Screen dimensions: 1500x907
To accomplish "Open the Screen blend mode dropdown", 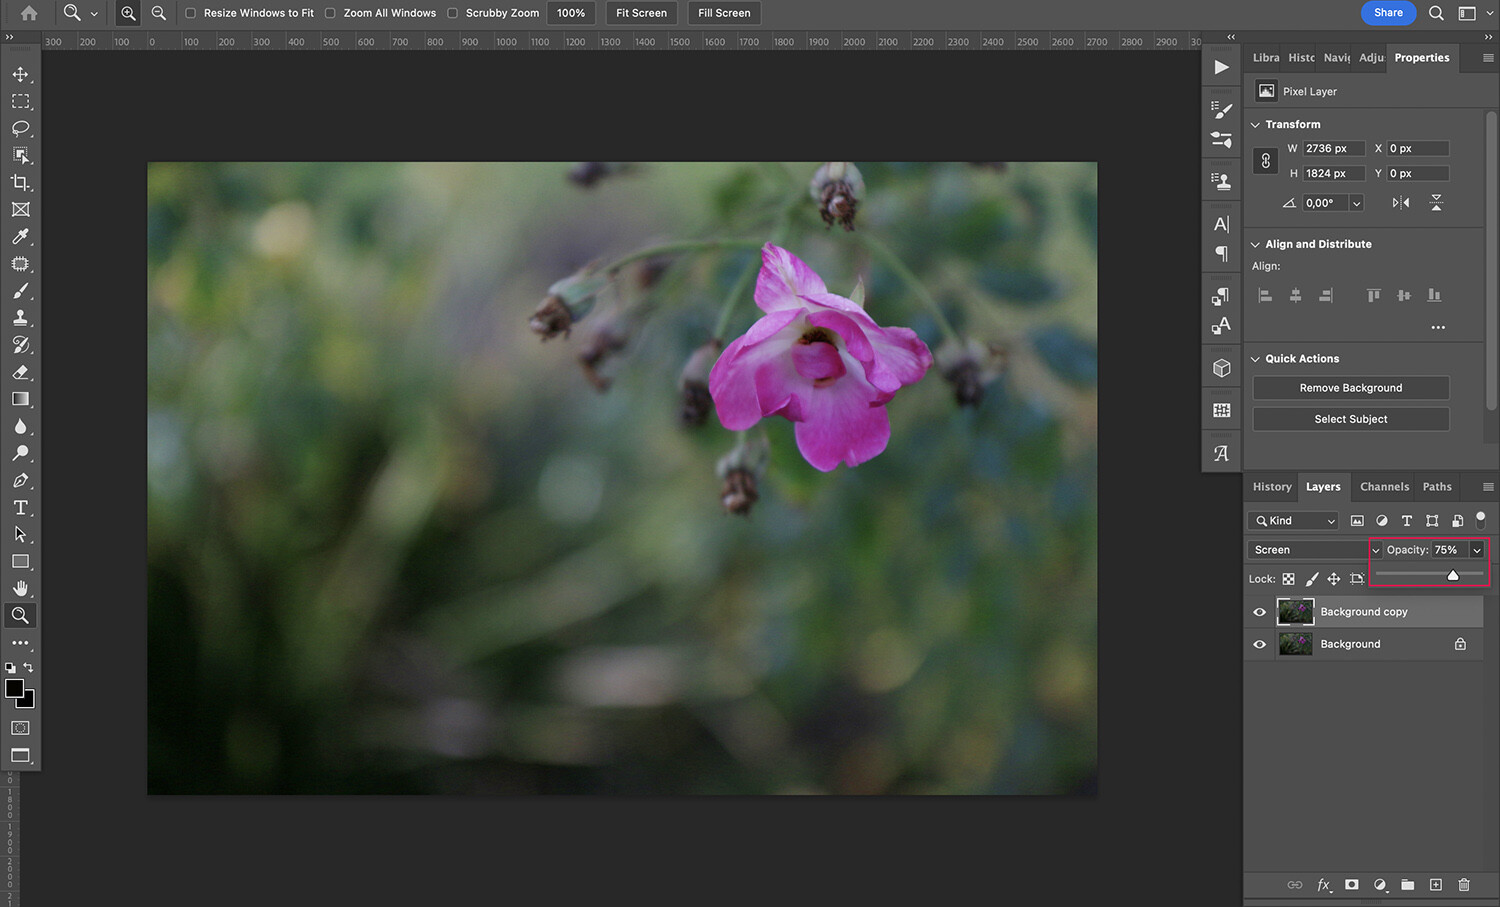I will coord(1313,549).
